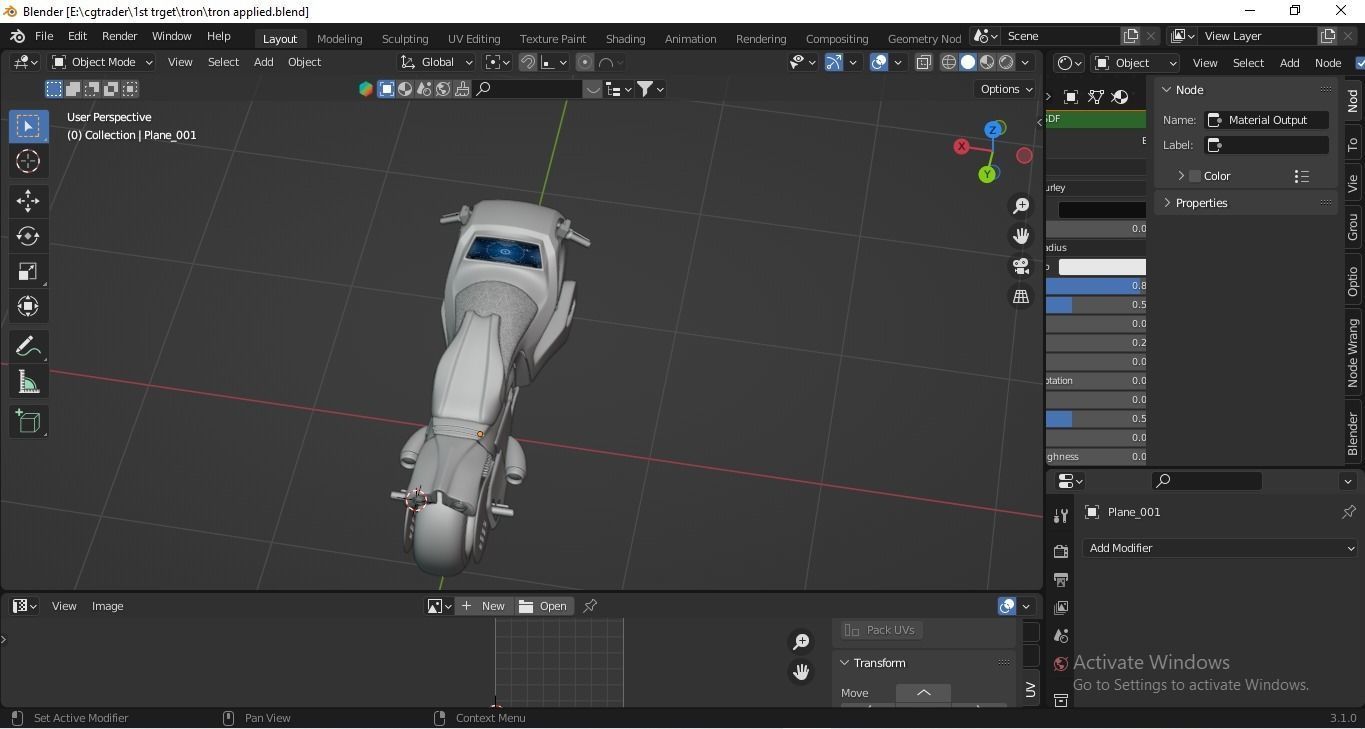Click the white color swatch in shader node

[1102, 267]
